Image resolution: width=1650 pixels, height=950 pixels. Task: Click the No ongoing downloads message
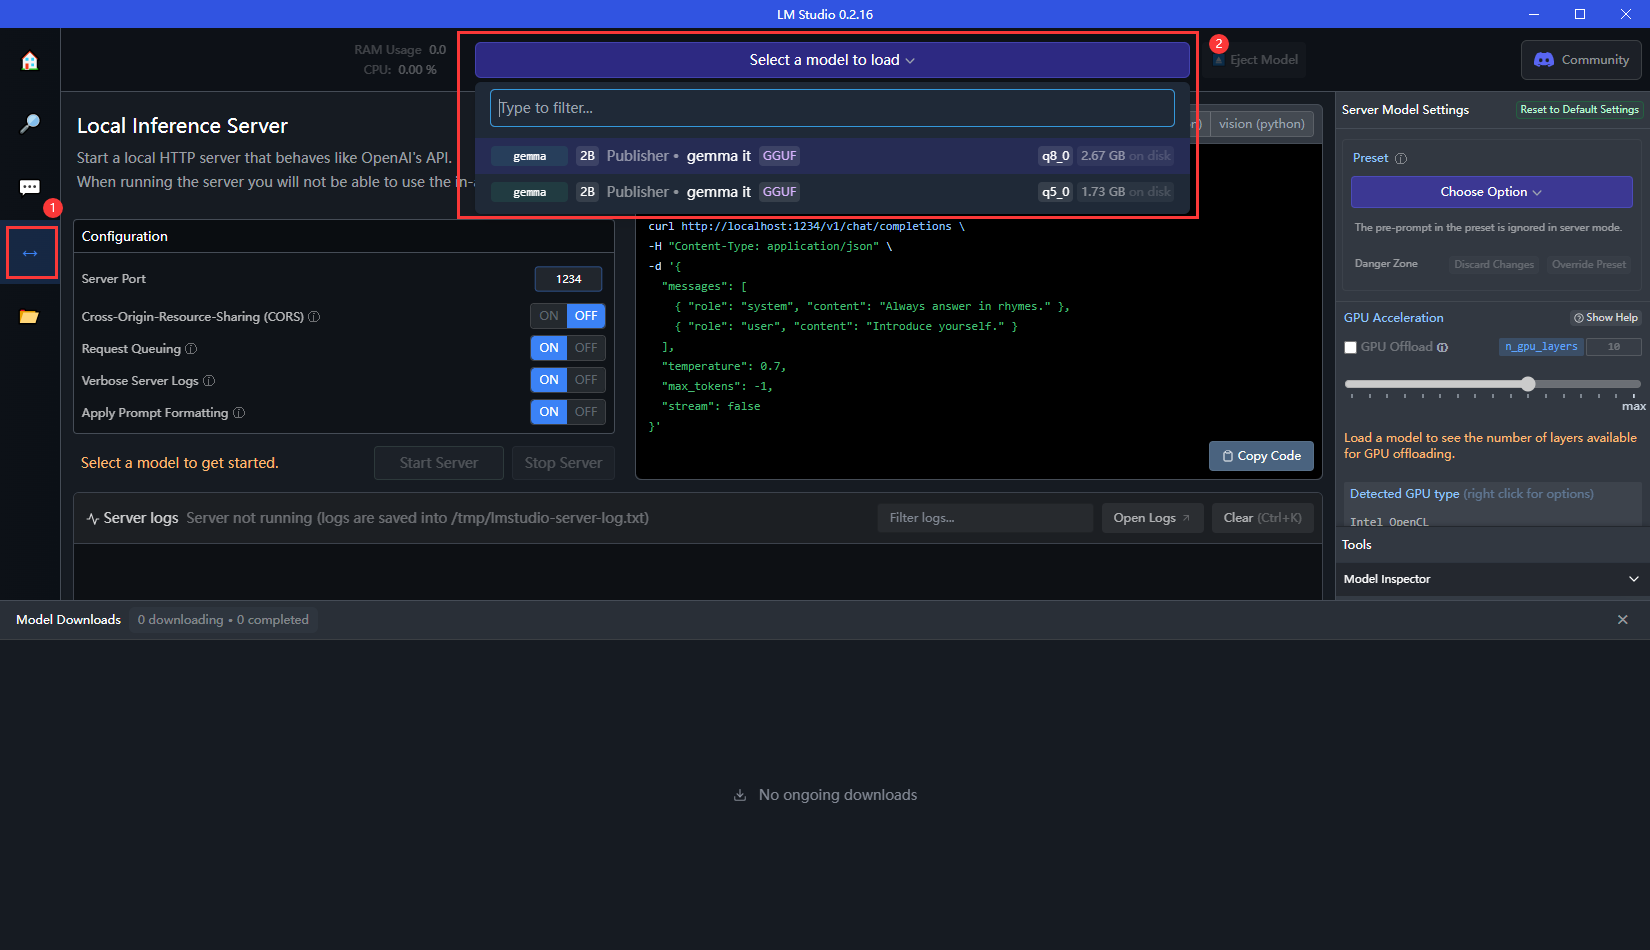click(826, 795)
